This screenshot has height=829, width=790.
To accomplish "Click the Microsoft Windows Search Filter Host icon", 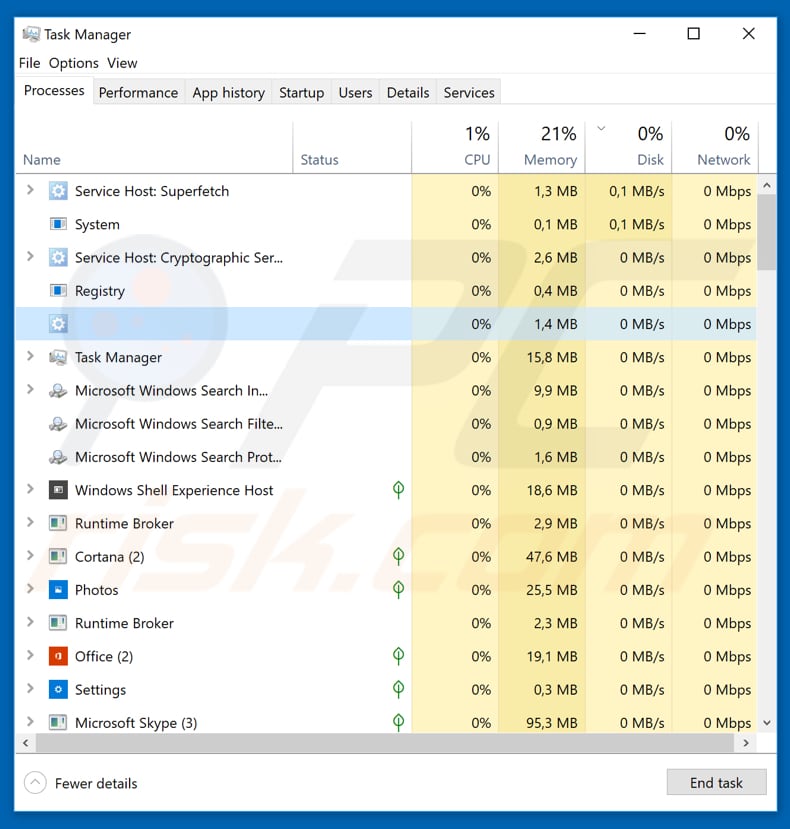I will click(58, 424).
